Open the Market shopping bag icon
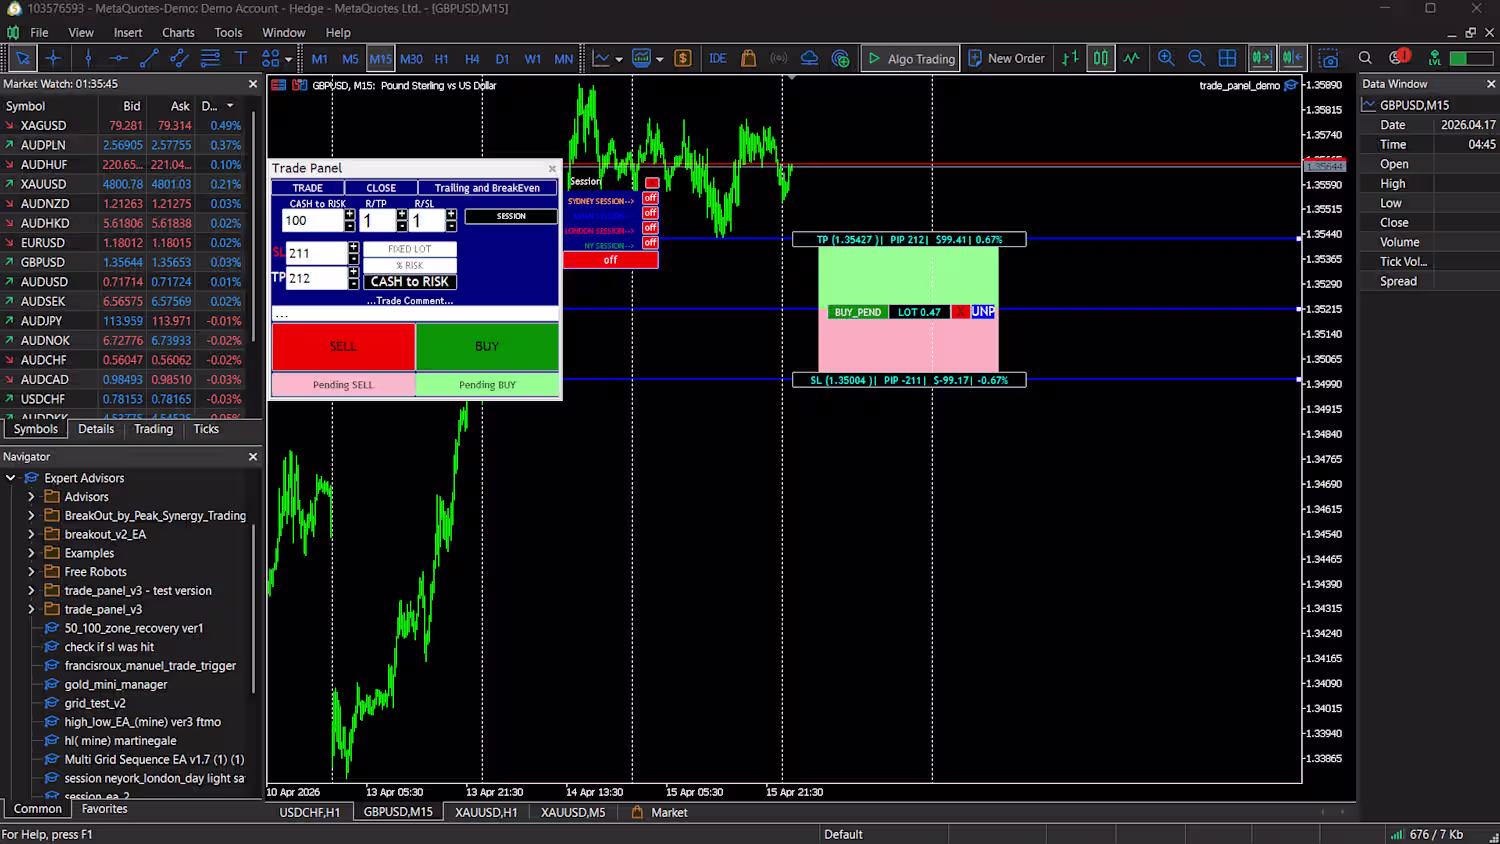 click(748, 59)
